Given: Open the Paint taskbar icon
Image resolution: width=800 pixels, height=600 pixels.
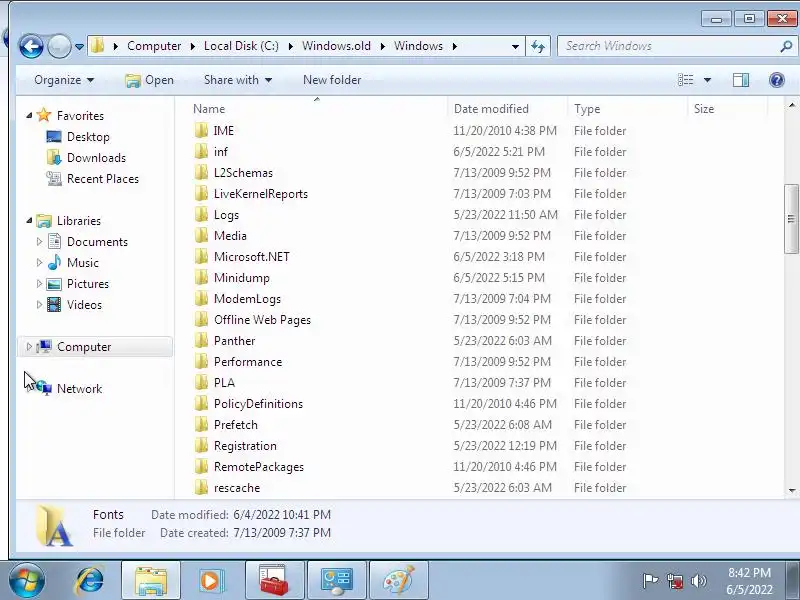Looking at the screenshot, I should click(398, 581).
